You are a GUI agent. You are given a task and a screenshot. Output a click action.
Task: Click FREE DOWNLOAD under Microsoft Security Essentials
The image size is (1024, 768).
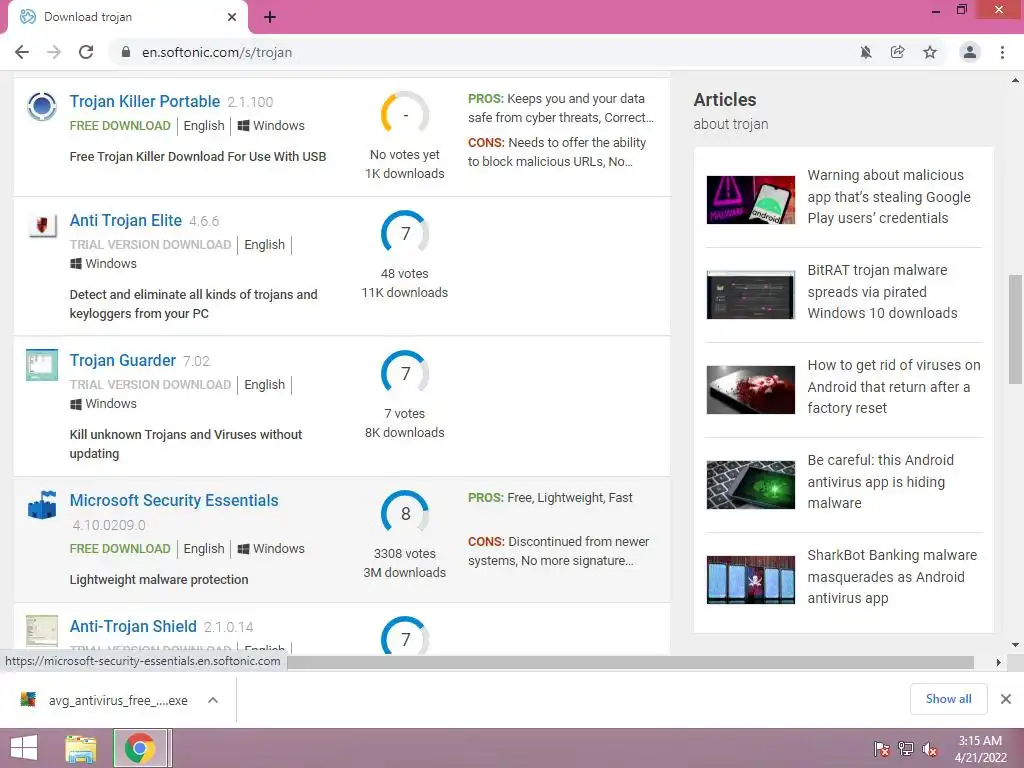[120, 549]
